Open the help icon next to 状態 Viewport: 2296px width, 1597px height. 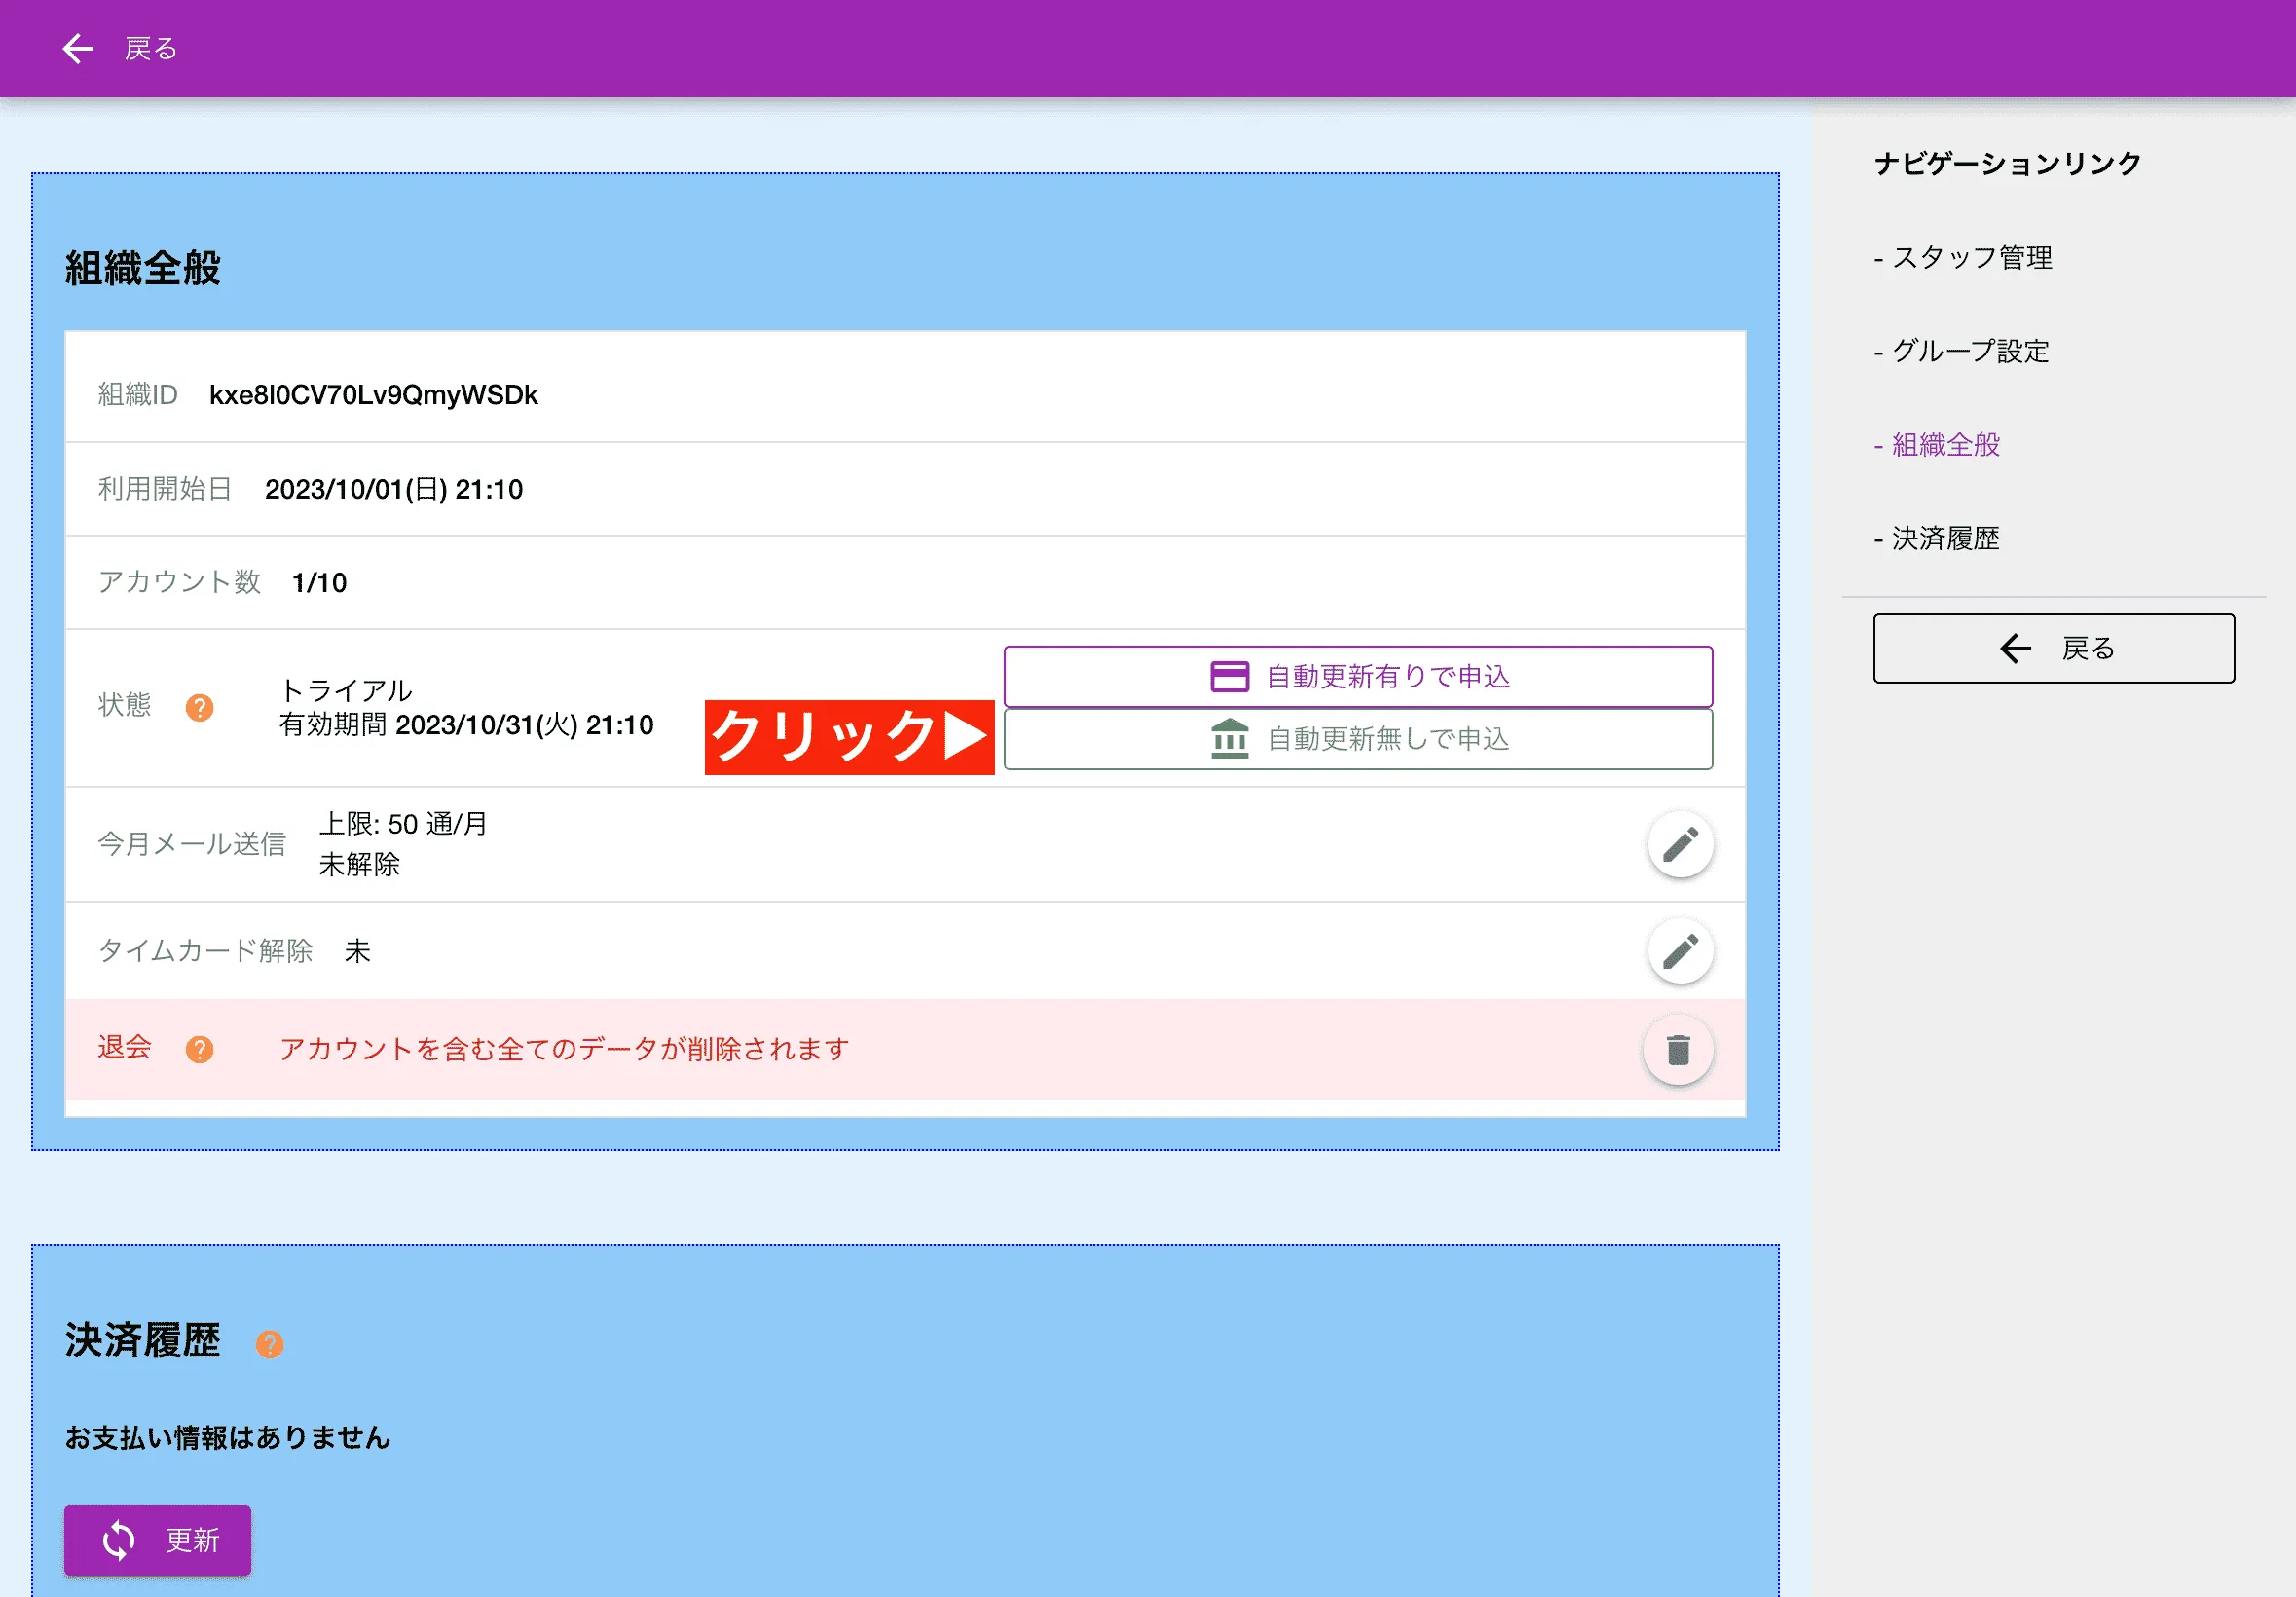tap(200, 707)
